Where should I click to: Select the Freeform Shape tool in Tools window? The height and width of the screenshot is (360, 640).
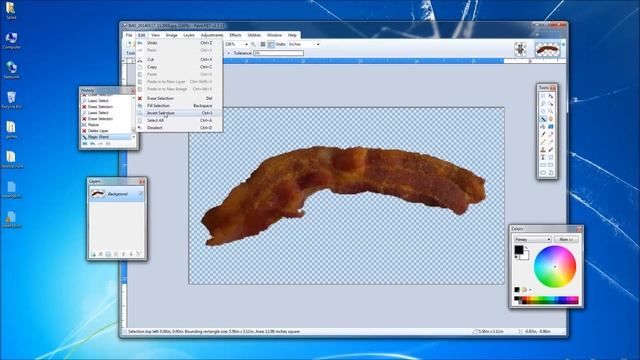tap(551, 172)
